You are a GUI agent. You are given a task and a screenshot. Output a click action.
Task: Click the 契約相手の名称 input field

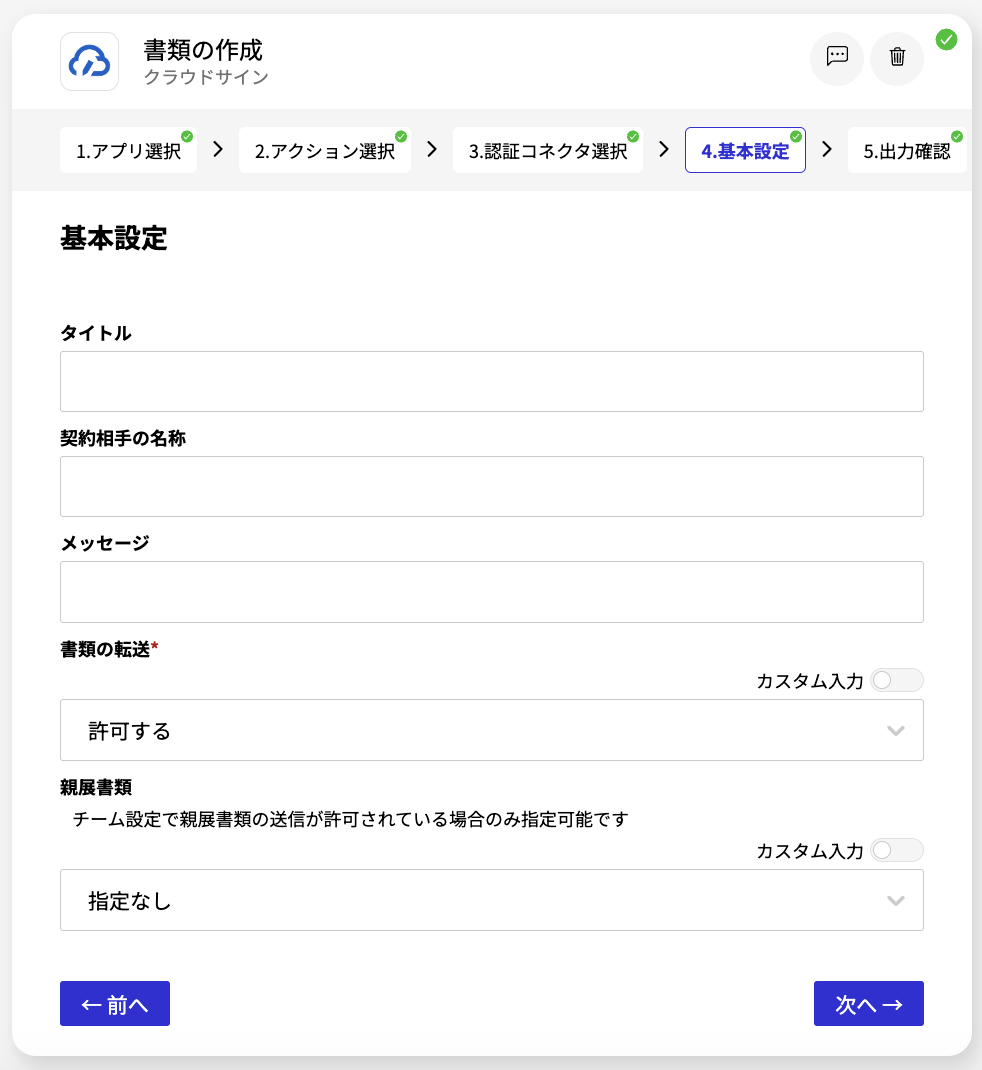coord(492,487)
